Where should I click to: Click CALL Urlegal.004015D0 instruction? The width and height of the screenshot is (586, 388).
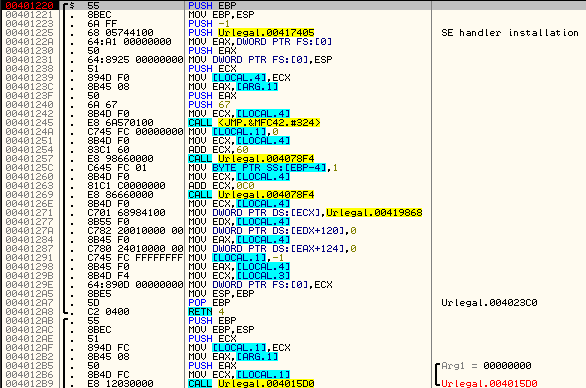pos(251,384)
